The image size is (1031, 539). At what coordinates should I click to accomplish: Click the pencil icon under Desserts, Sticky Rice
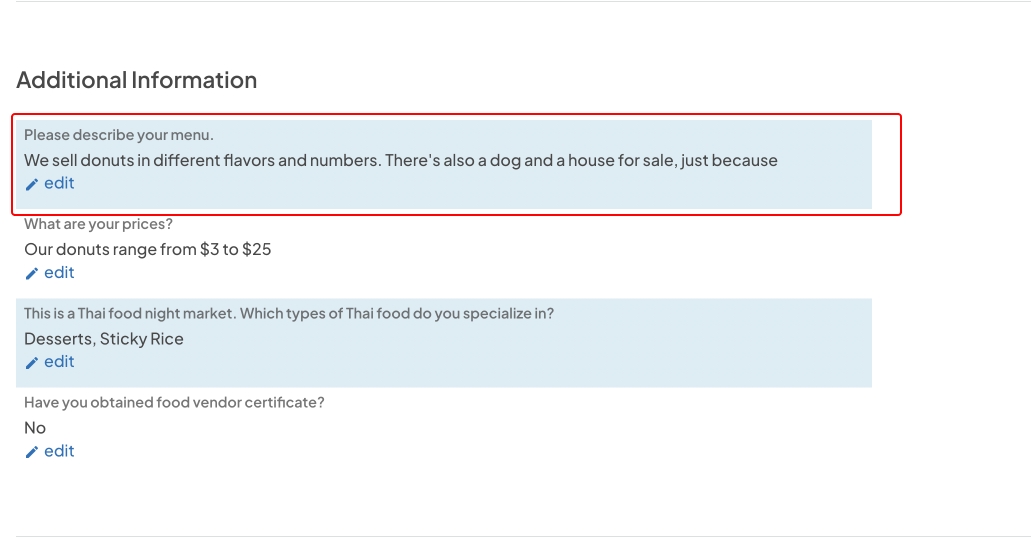pyautogui.click(x=31, y=362)
